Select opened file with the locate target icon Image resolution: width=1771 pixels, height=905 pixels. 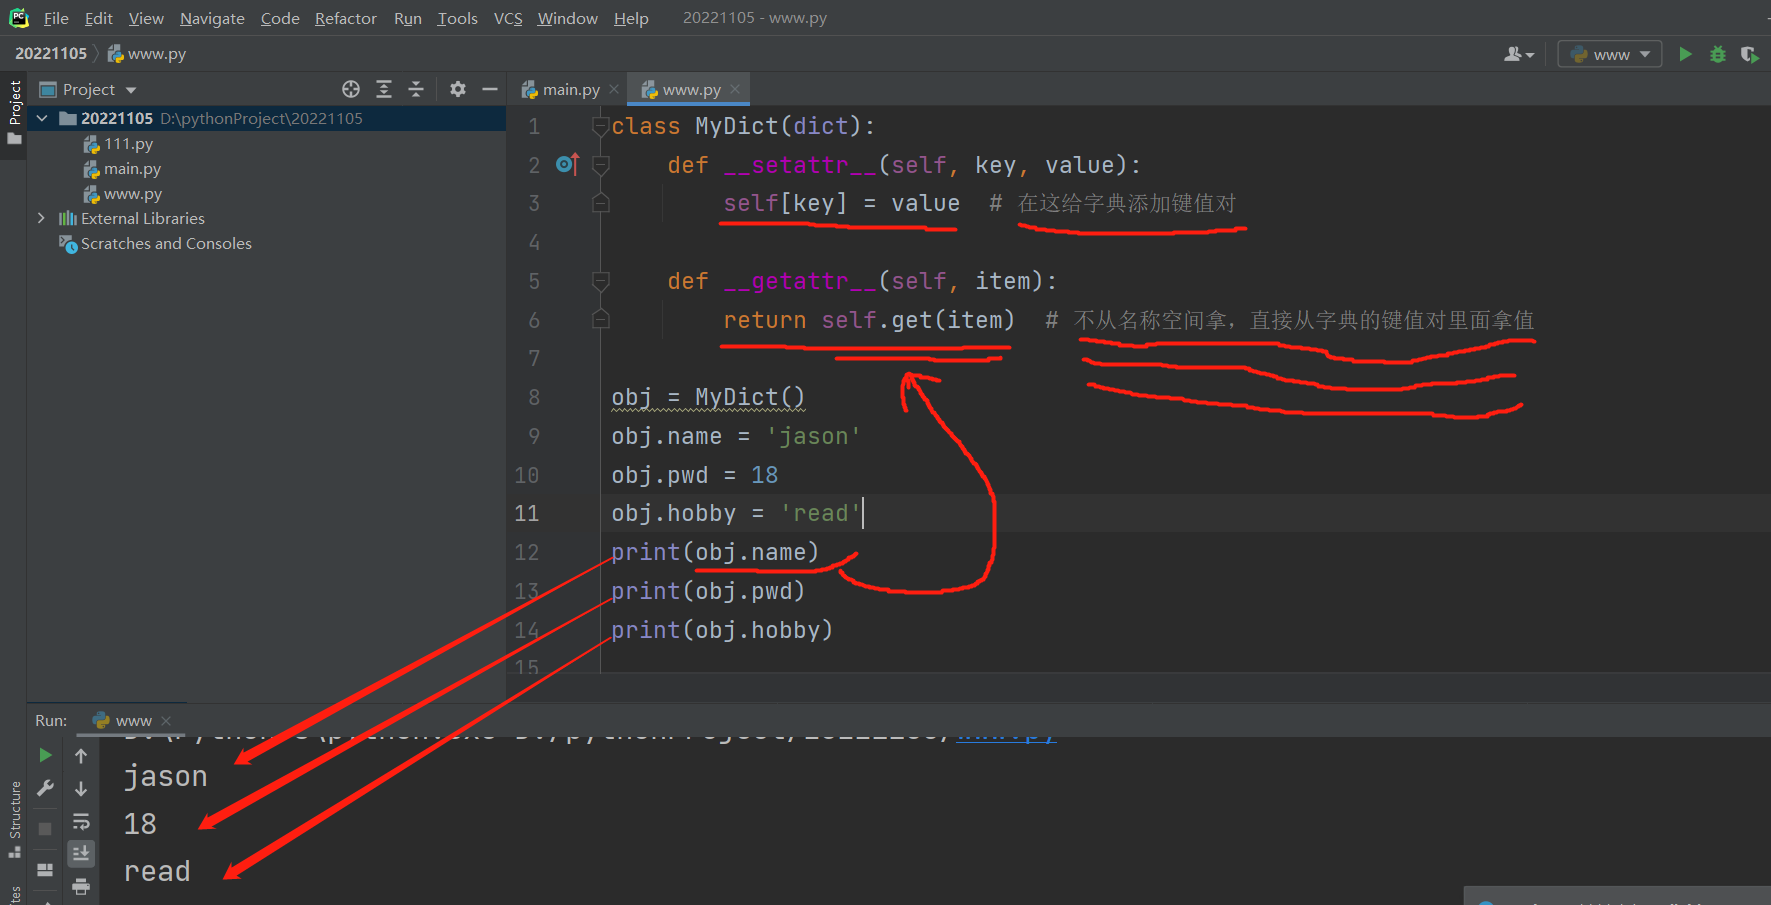pyautogui.click(x=351, y=89)
